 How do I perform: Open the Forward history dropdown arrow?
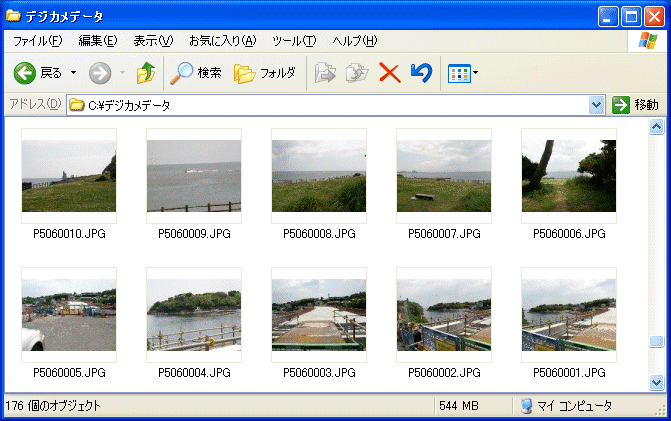[122, 73]
